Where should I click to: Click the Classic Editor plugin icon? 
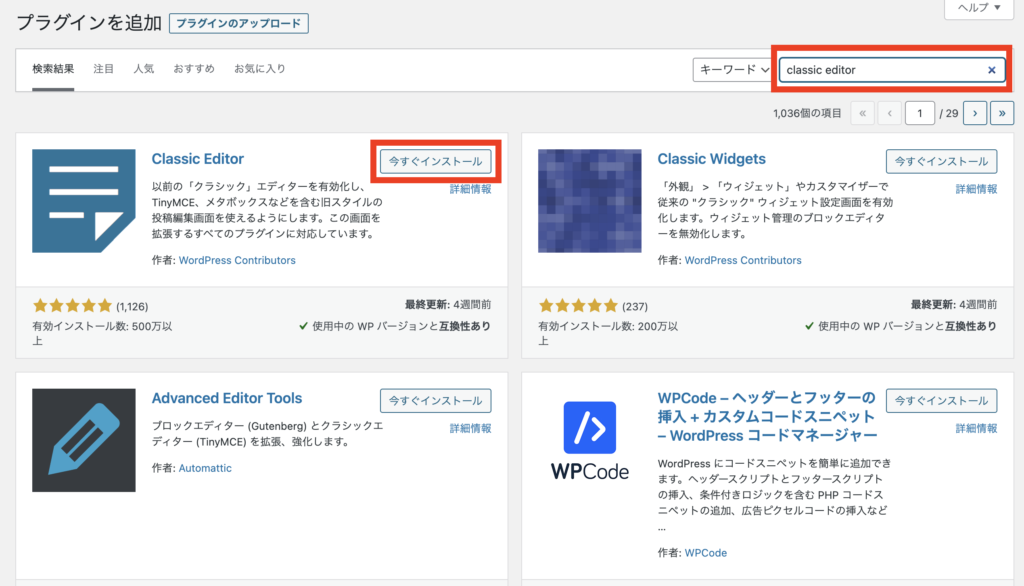[84, 201]
